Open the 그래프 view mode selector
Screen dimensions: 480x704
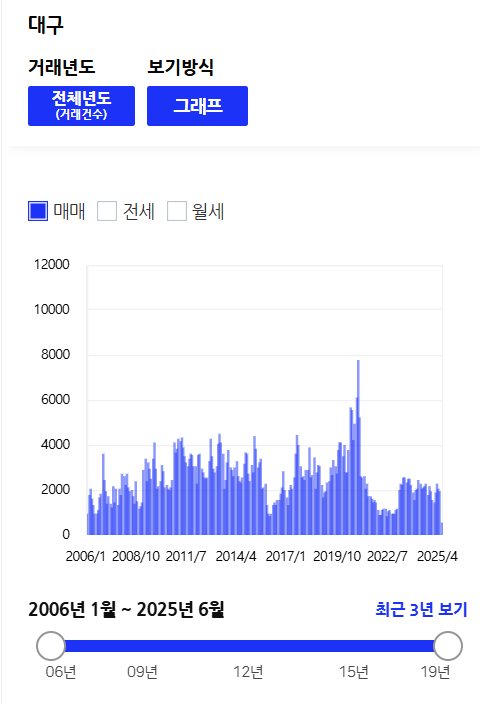click(197, 106)
